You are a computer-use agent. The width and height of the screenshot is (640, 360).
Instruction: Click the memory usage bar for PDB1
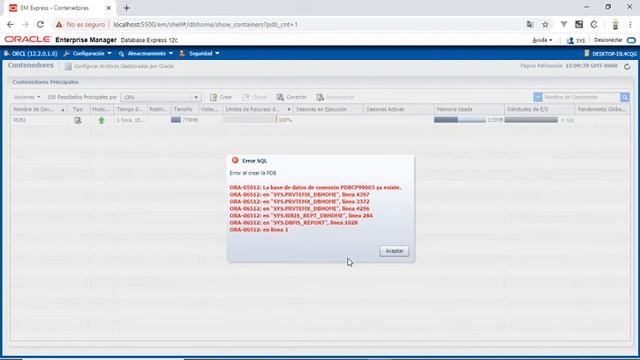click(x=460, y=120)
